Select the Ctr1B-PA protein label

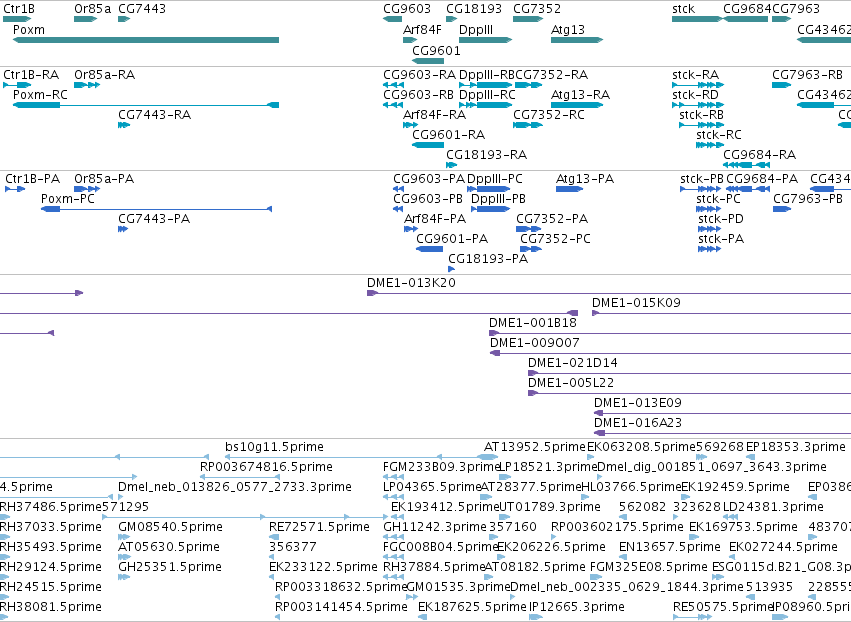pyautogui.click(x=33, y=179)
